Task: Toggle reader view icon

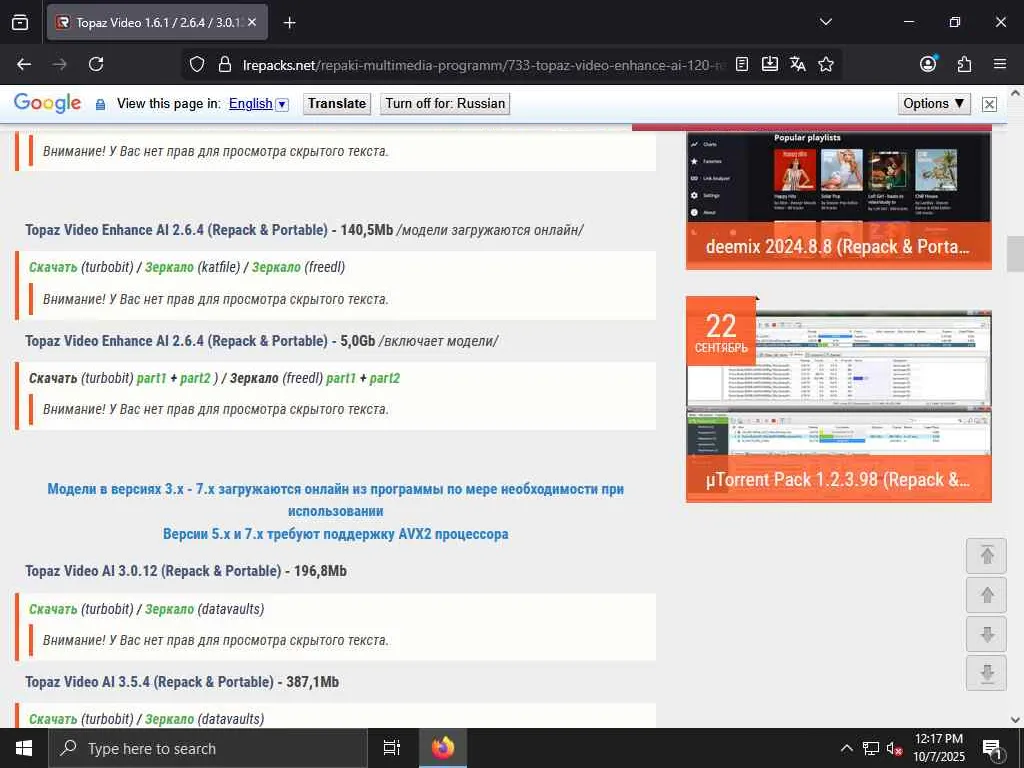Action: point(742,64)
